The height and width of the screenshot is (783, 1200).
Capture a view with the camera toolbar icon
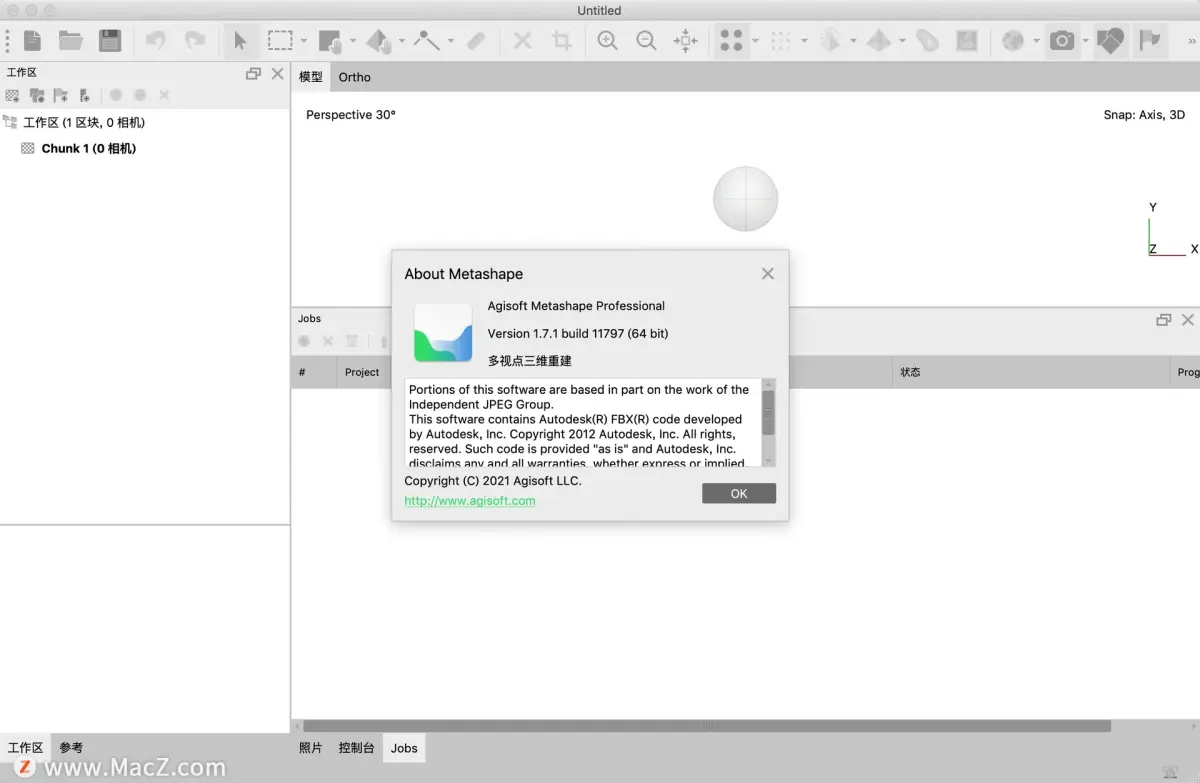1062,41
